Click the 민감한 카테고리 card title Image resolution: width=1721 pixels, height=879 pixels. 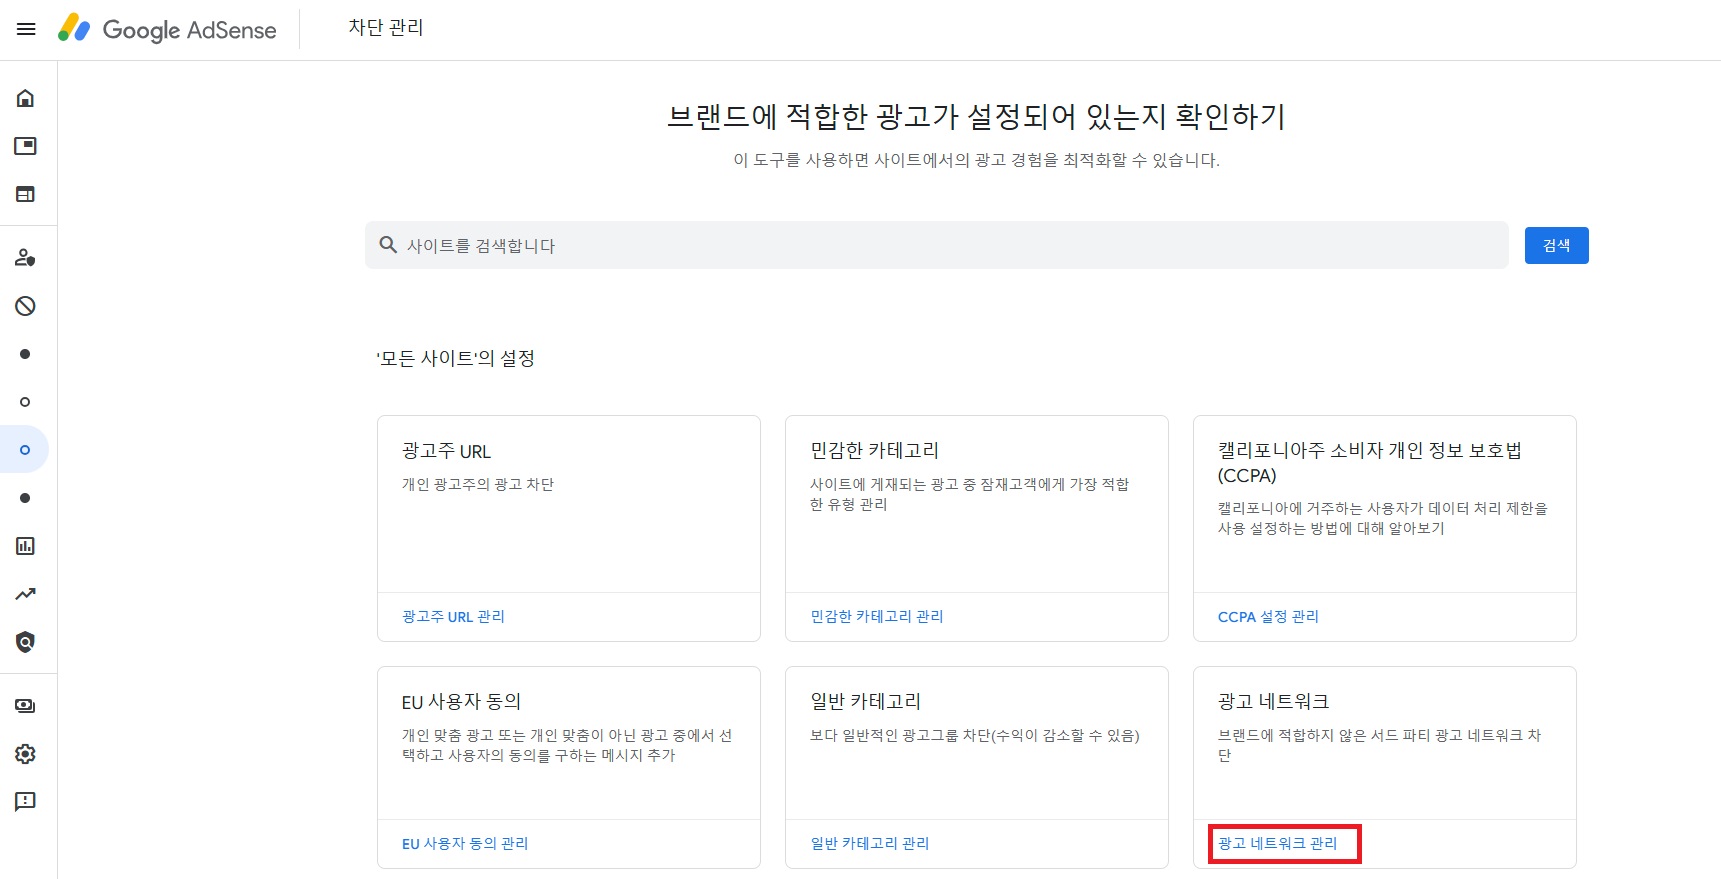coord(875,451)
